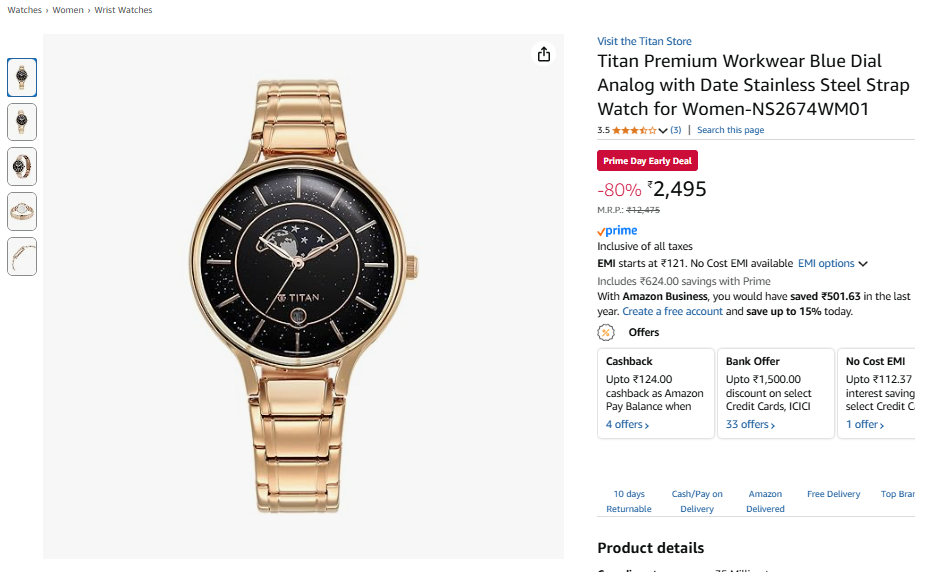Select the fifth strap thumbnail
This screenshot has width=930, height=572.
(22, 256)
